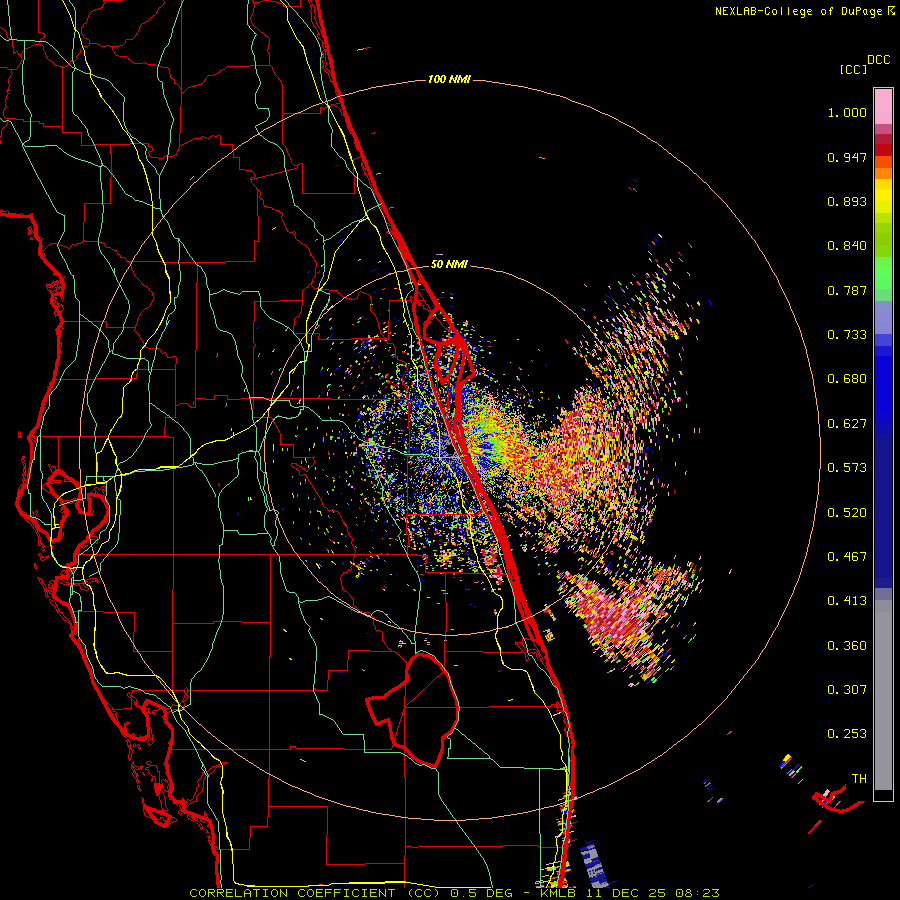The image size is (900, 900).
Task: Click the 0.467 scale value
Action: [x=847, y=557]
